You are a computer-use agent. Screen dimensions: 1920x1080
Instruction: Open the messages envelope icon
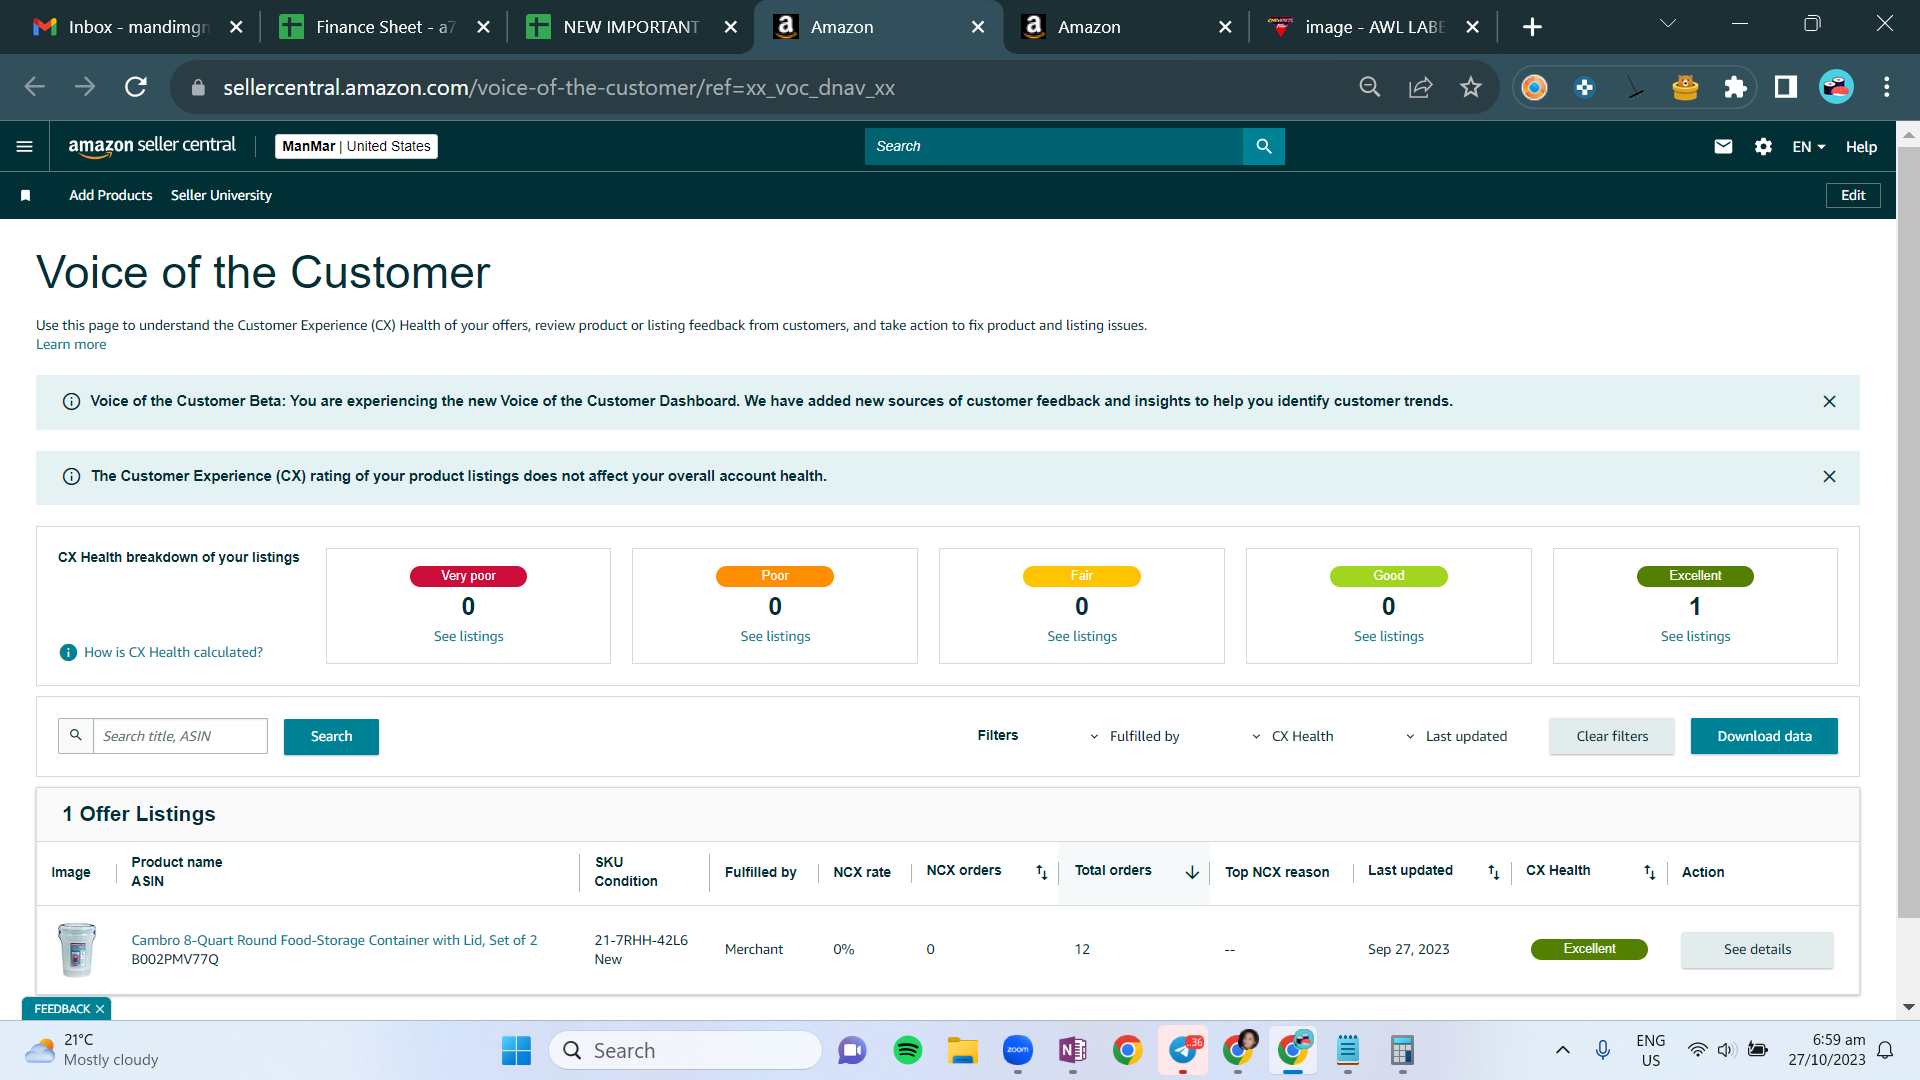click(1723, 147)
